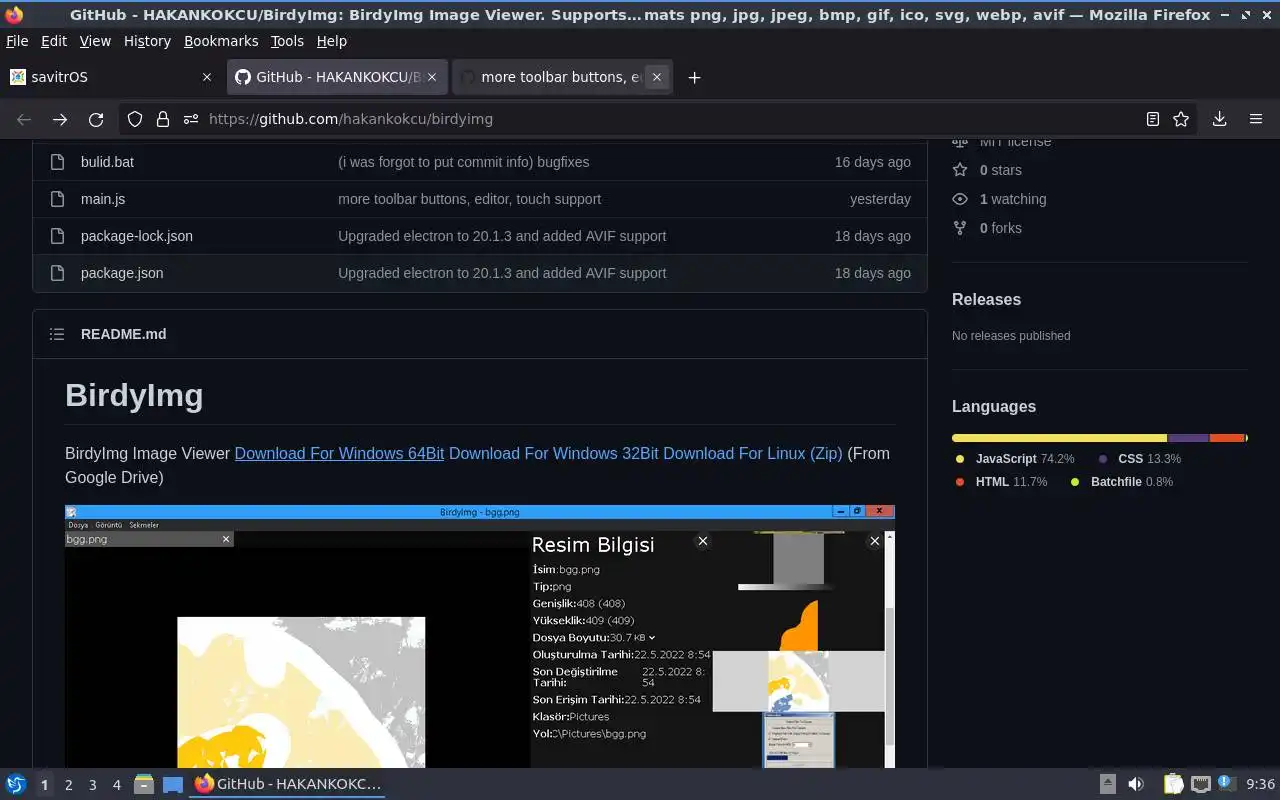The image size is (1280, 800).
Task: Open the file manager icon in taskbar
Action: coord(144,784)
